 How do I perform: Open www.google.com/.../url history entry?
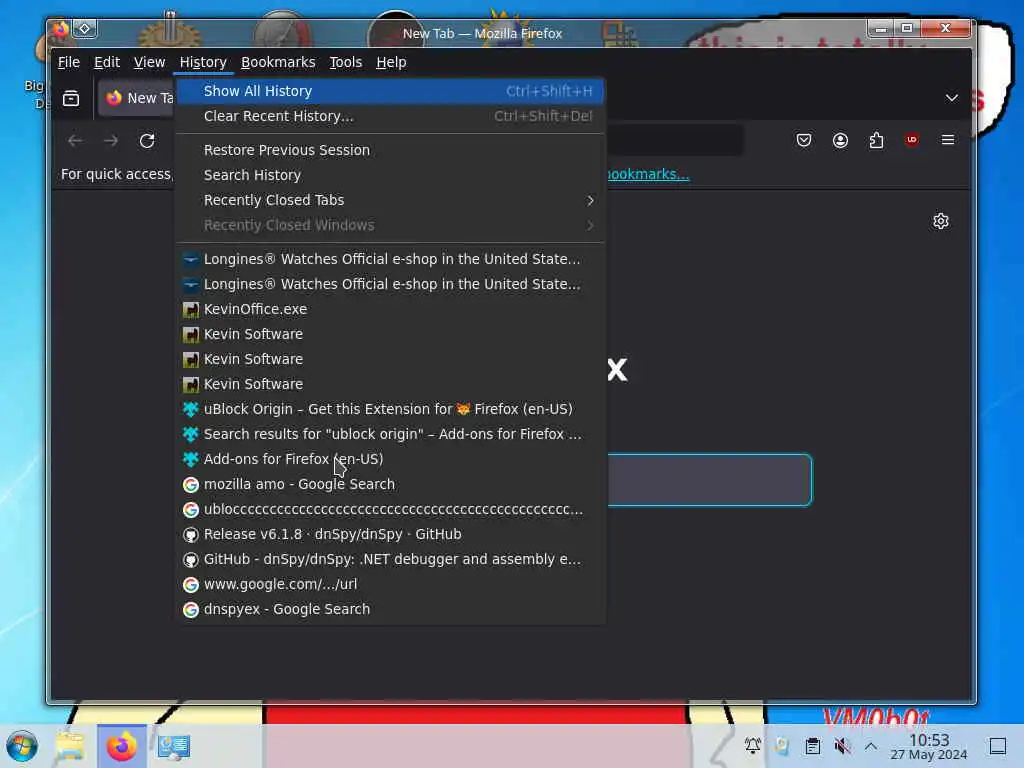point(391,584)
